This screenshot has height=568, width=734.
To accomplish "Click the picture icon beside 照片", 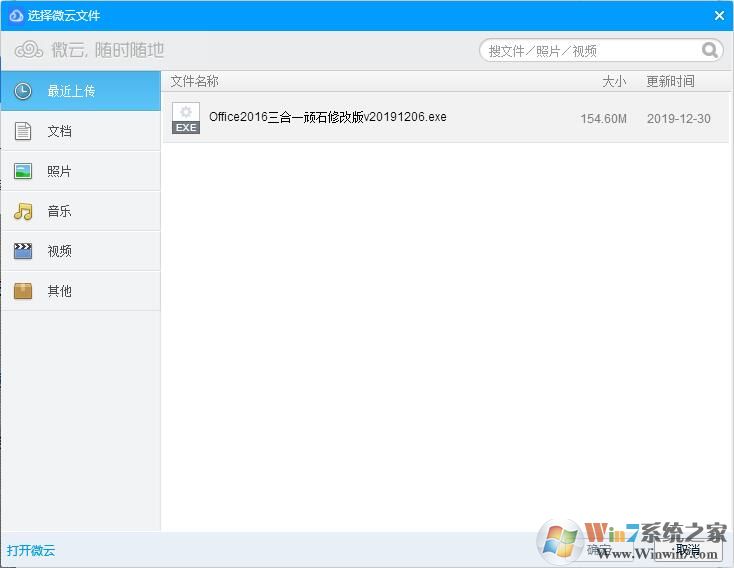I will tap(22, 171).
